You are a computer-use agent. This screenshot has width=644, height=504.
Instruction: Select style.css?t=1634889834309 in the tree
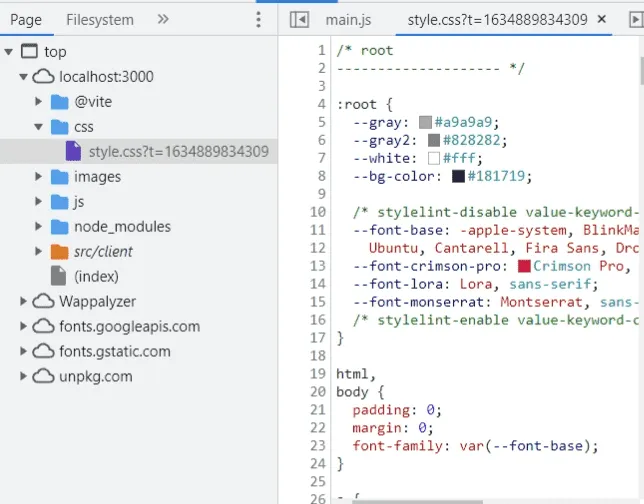179,152
